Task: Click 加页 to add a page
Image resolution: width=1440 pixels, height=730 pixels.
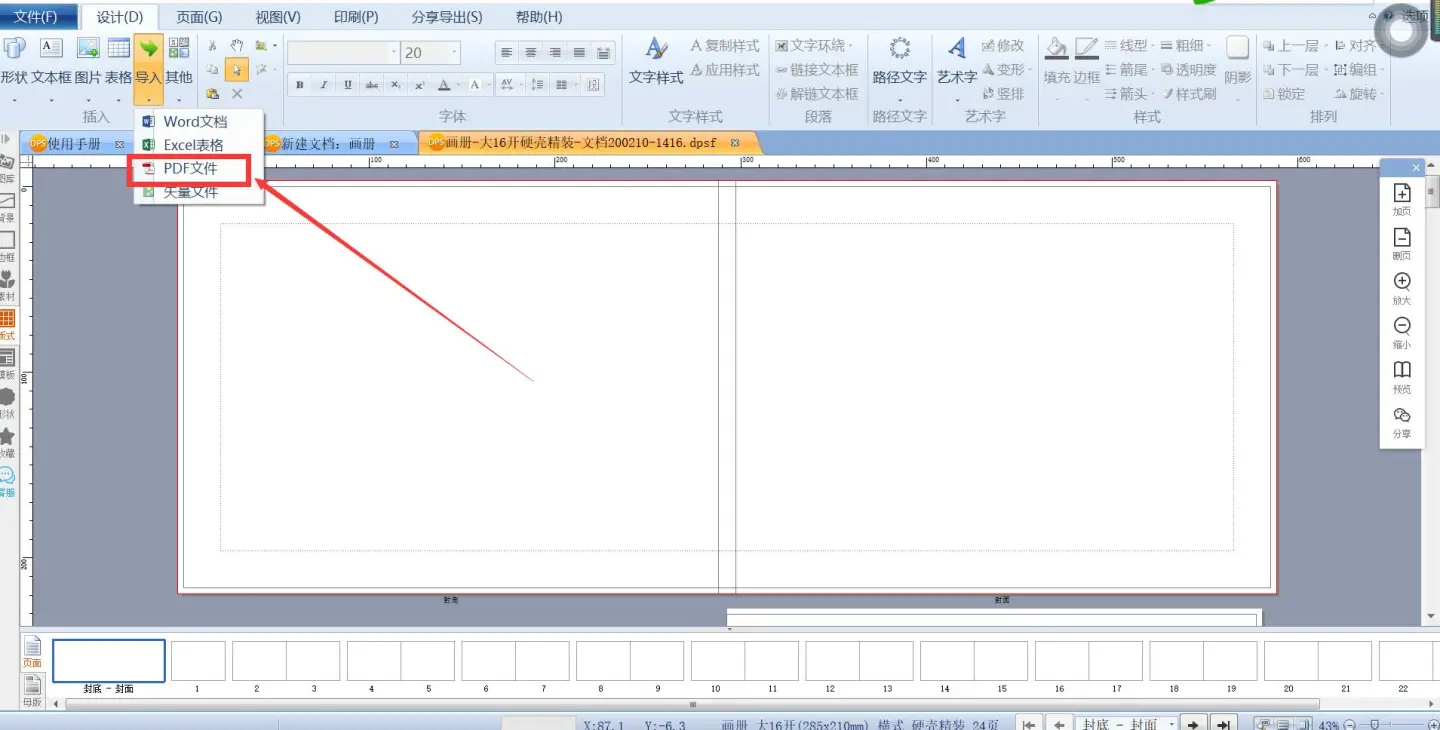Action: tap(1402, 200)
